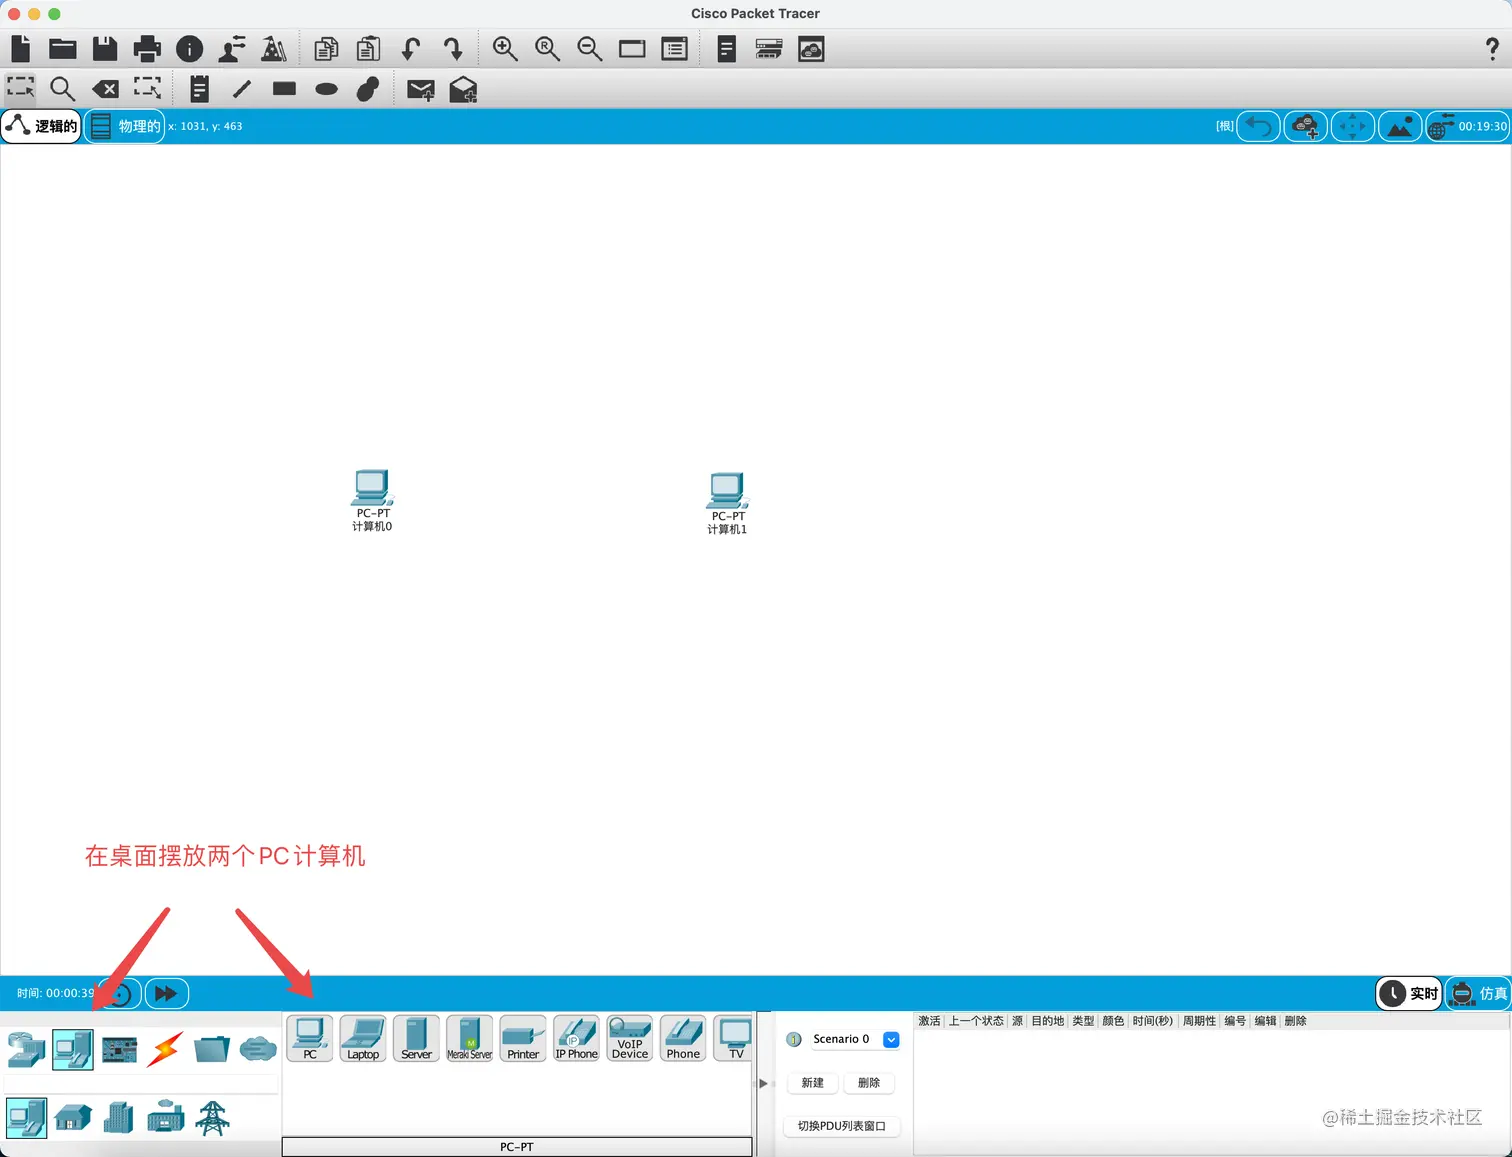Pick the IP Phone device
Image resolution: width=1512 pixels, height=1157 pixels.
point(577,1038)
